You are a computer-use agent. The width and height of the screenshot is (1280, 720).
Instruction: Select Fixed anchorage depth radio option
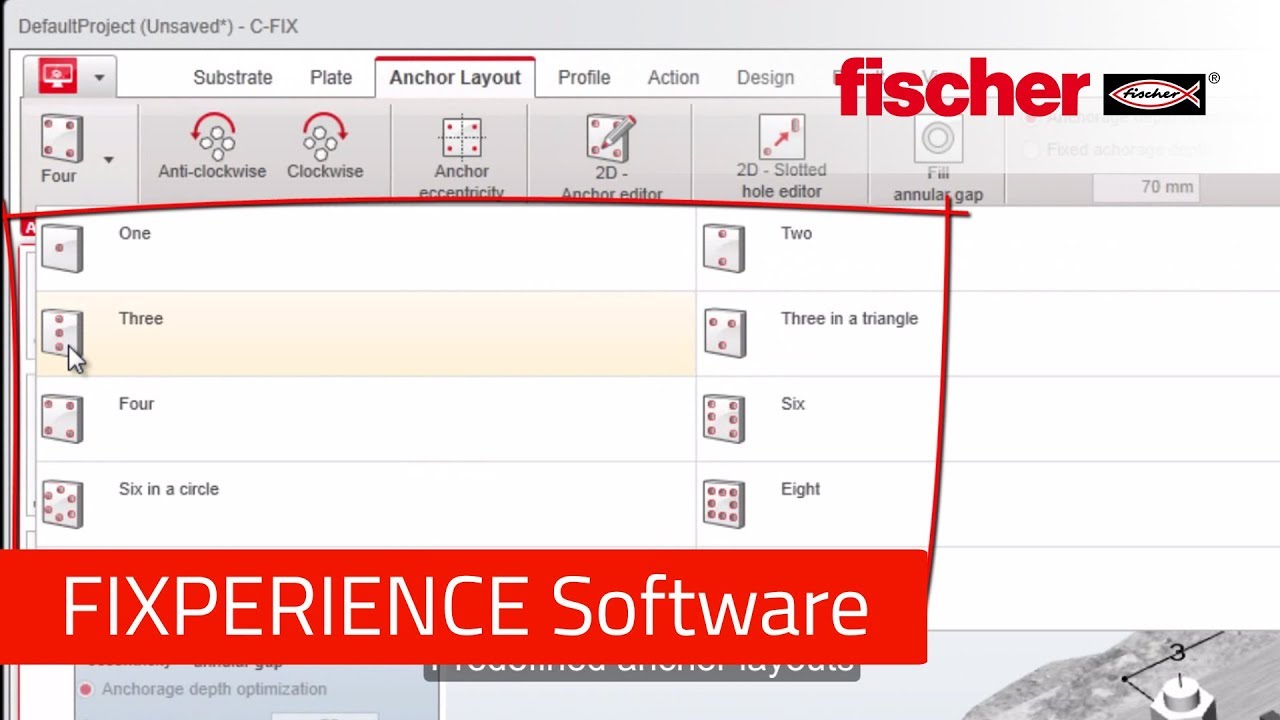(1031, 150)
